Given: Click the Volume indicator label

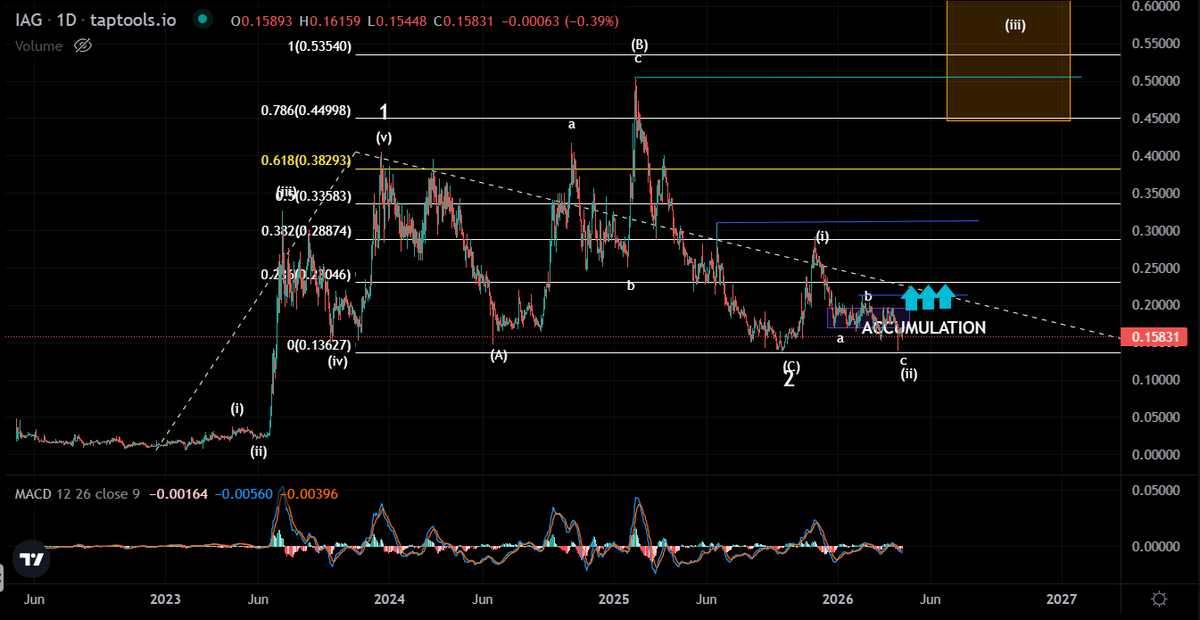Looking at the screenshot, I should [38, 45].
